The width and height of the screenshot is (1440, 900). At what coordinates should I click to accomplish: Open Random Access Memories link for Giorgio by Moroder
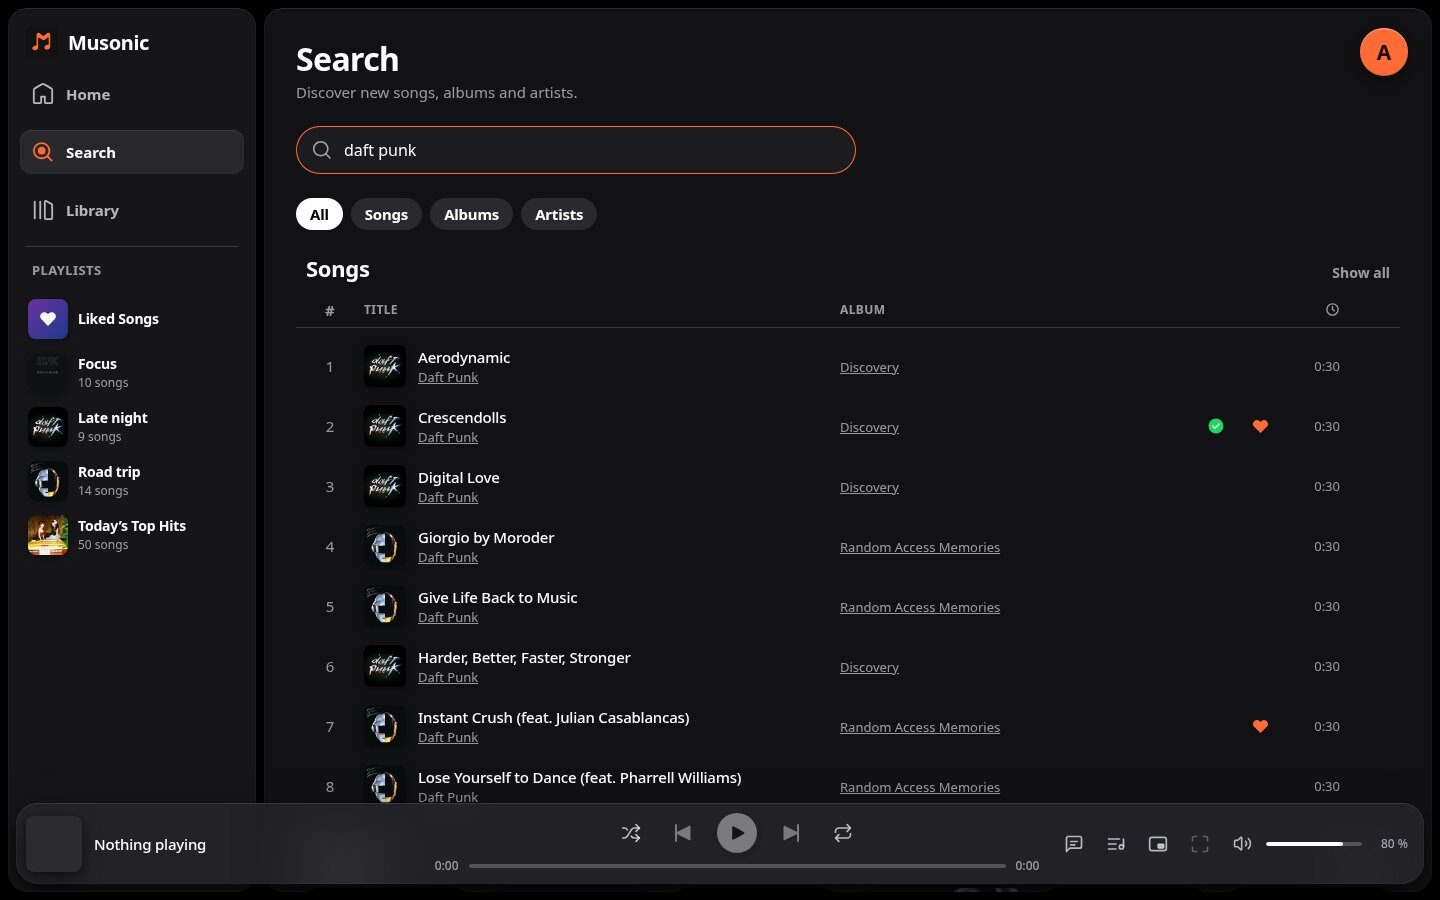tap(920, 547)
